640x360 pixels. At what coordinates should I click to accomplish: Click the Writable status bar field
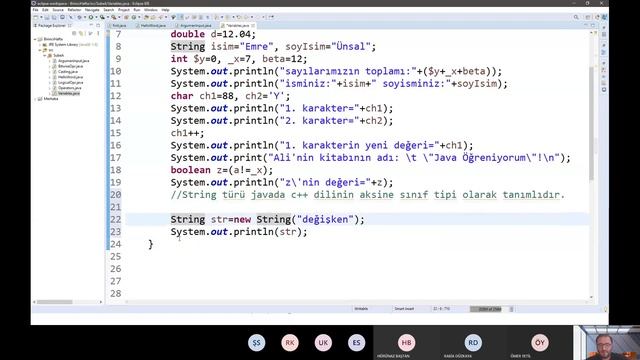click(361, 309)
